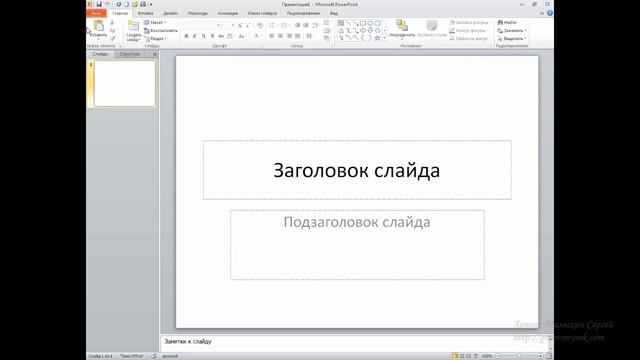Click the font color icon
The height and width of the screenshot is (360, 640).
(x=256, y=36)
